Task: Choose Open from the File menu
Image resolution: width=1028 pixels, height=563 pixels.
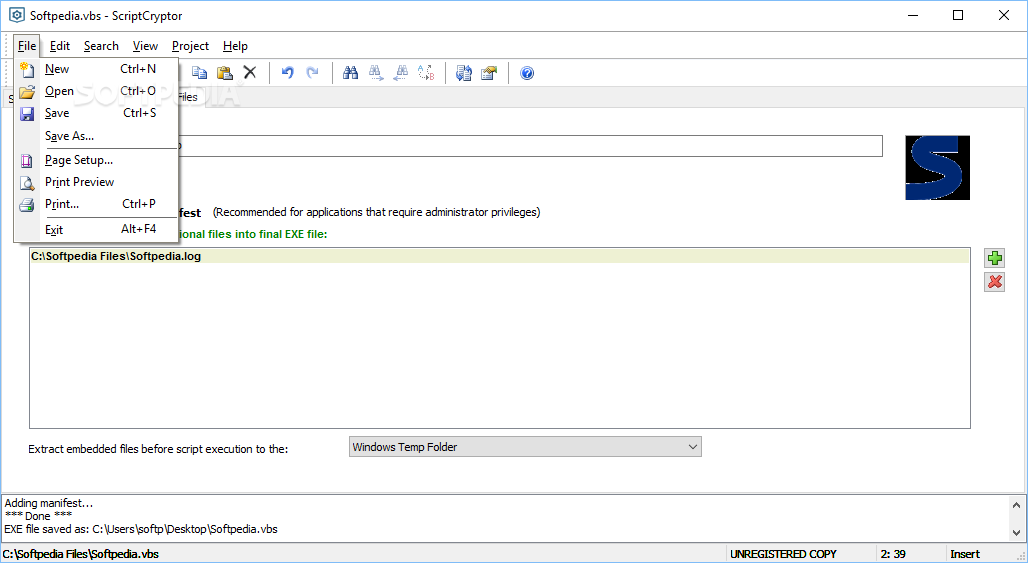Action: click(96, 91)
